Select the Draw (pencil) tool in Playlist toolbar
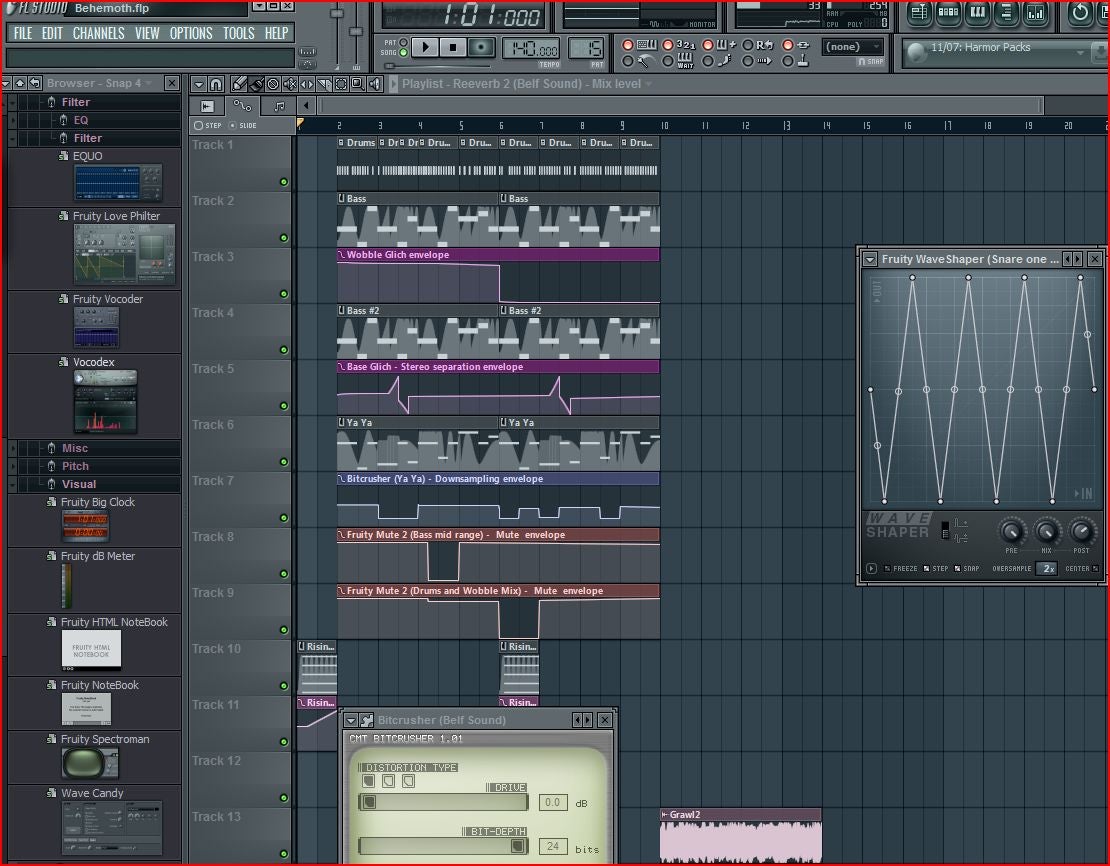Image resolution: width=1110 pixels, height=866 pixels. click(x=239, y=84)
